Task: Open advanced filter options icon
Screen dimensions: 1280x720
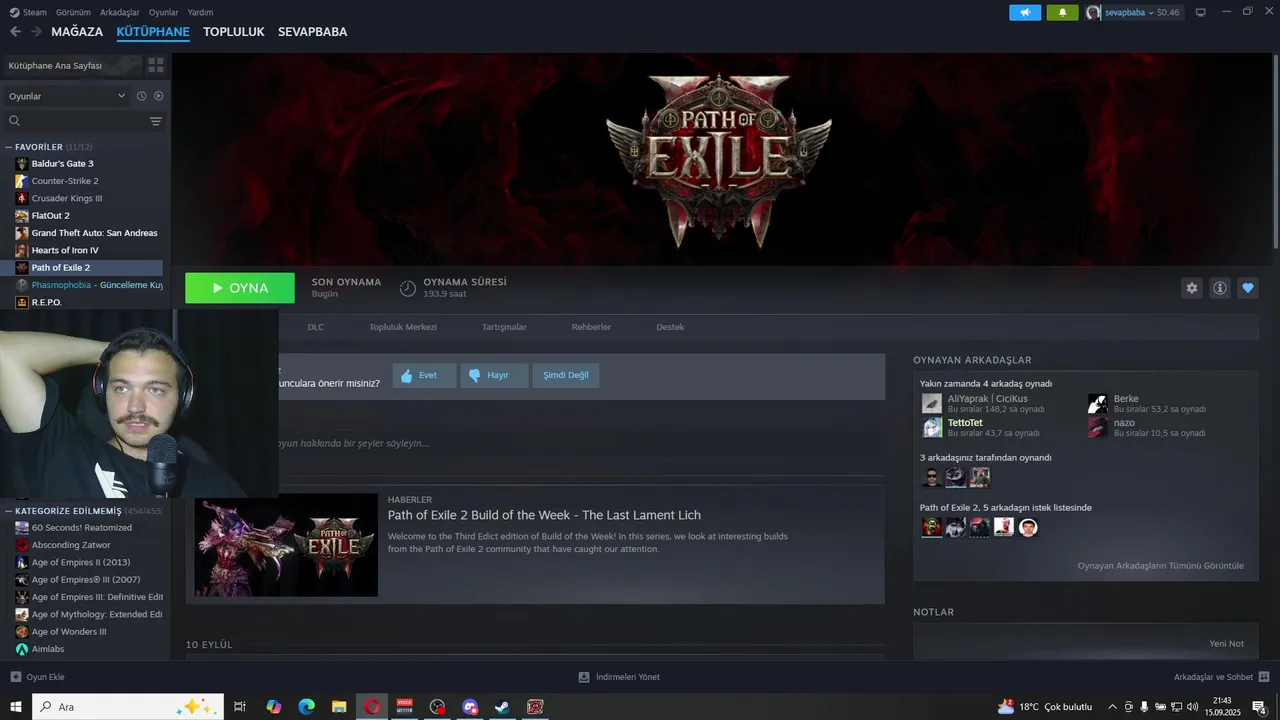Action: [x=156, y=121]
